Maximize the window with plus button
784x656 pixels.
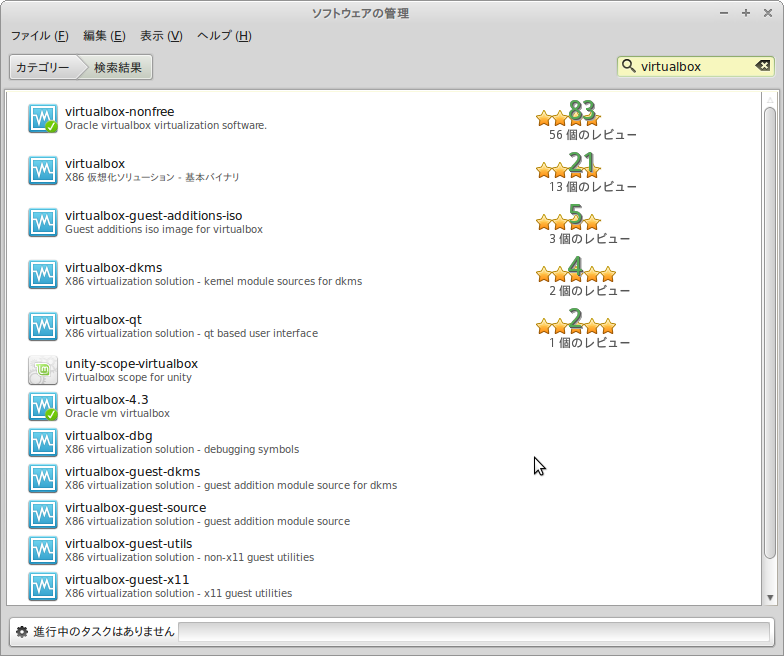point(746,13)
